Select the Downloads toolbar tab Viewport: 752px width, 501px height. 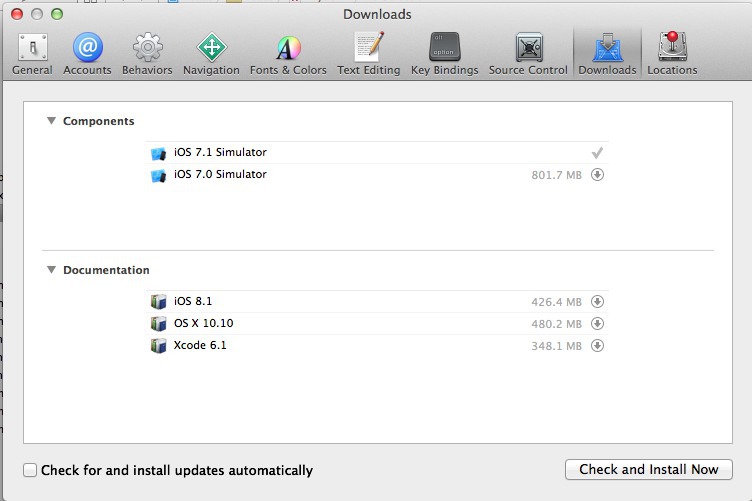click(607, 54)
